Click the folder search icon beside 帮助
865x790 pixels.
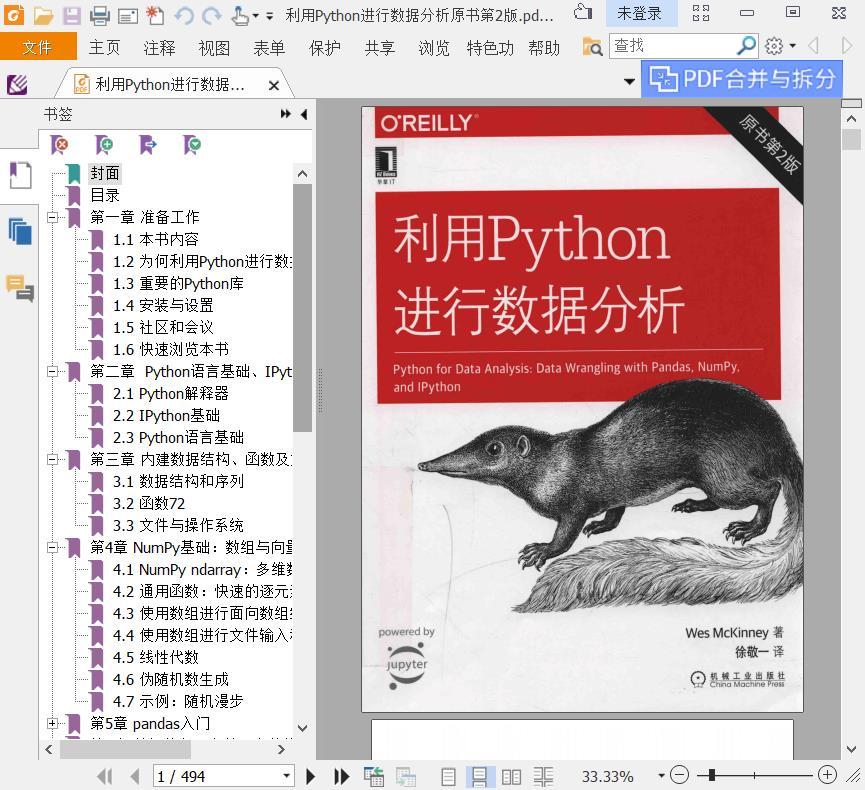[592, 47]
